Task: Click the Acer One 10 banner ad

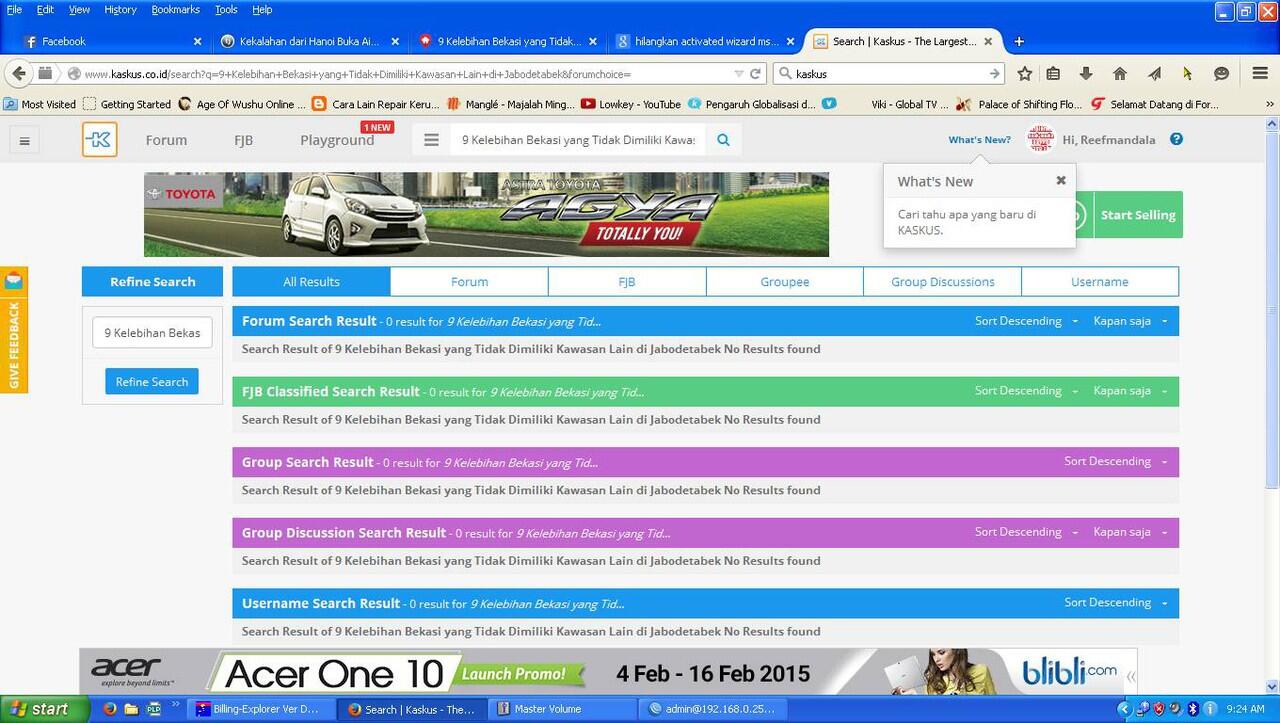Action: click(x=608, y=672)
